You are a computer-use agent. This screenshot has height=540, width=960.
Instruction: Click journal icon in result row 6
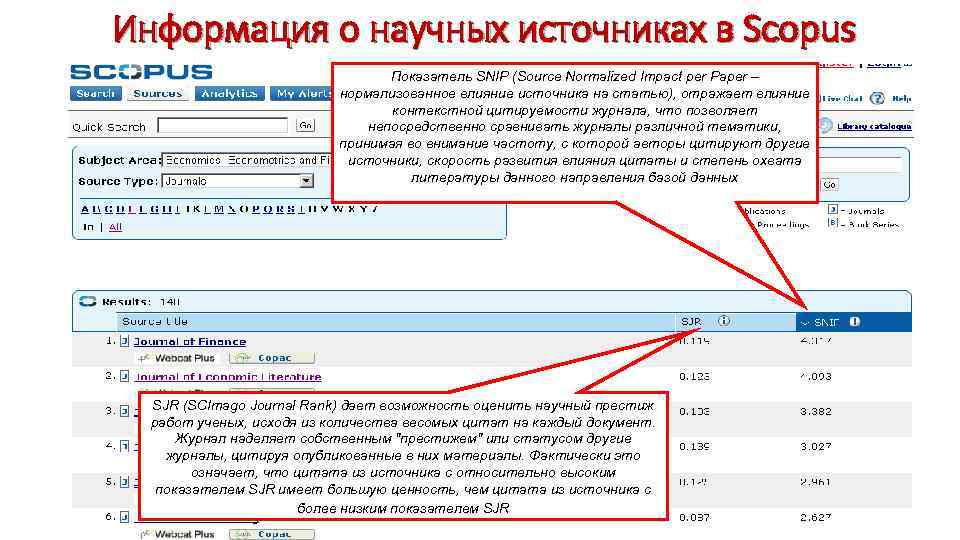(x=124, y=517)
